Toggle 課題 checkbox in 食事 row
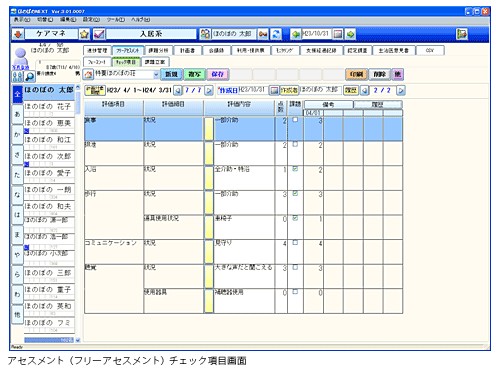500x369 pixels. (295, 120)
